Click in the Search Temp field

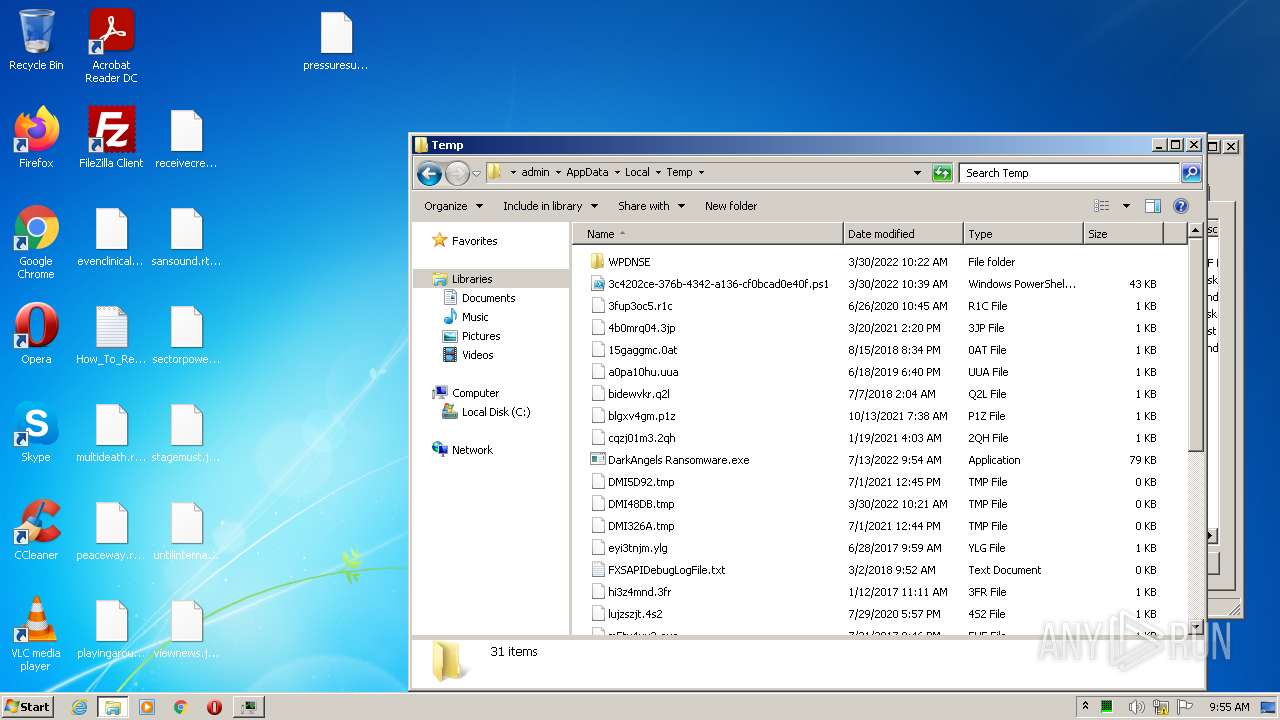click(1069, 173)
